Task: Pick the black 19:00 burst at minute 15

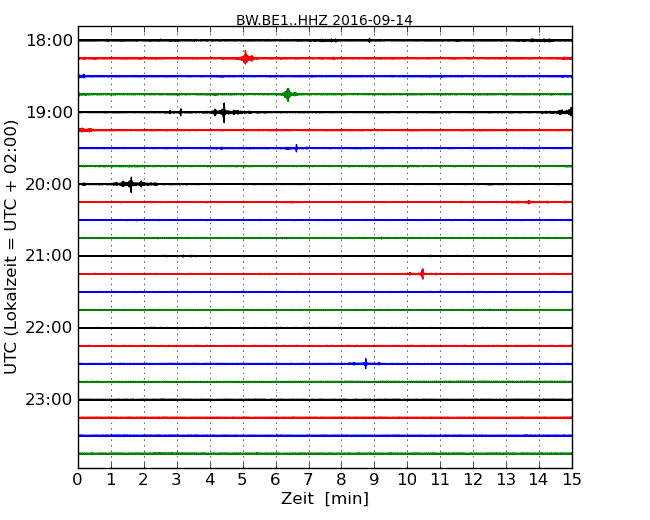Action: tap(566, 112)
